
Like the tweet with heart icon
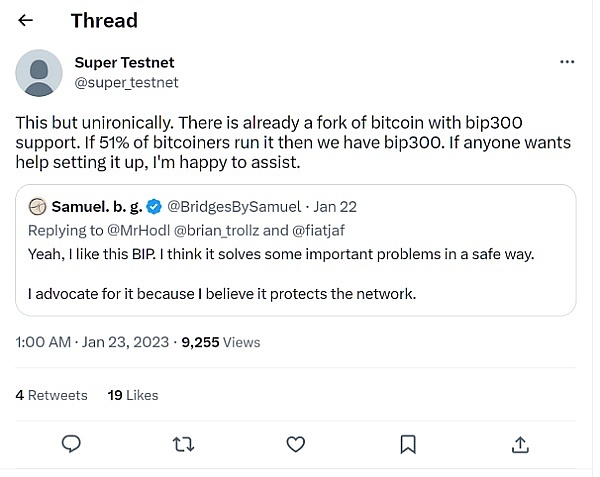click(296, 443)
